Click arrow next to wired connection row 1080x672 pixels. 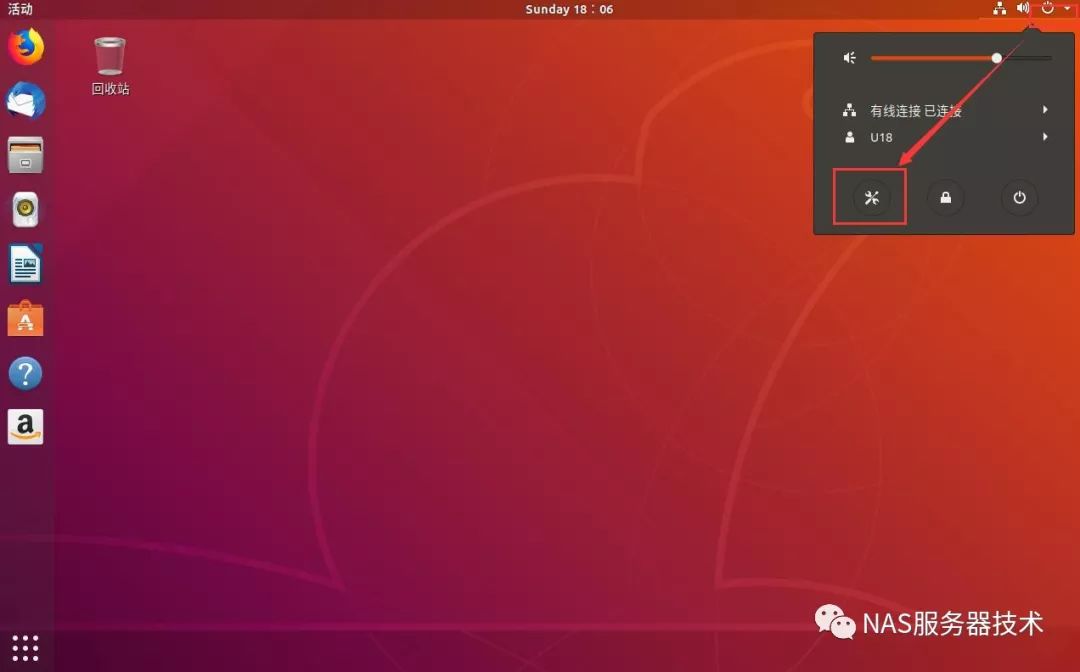point(1045,109)
